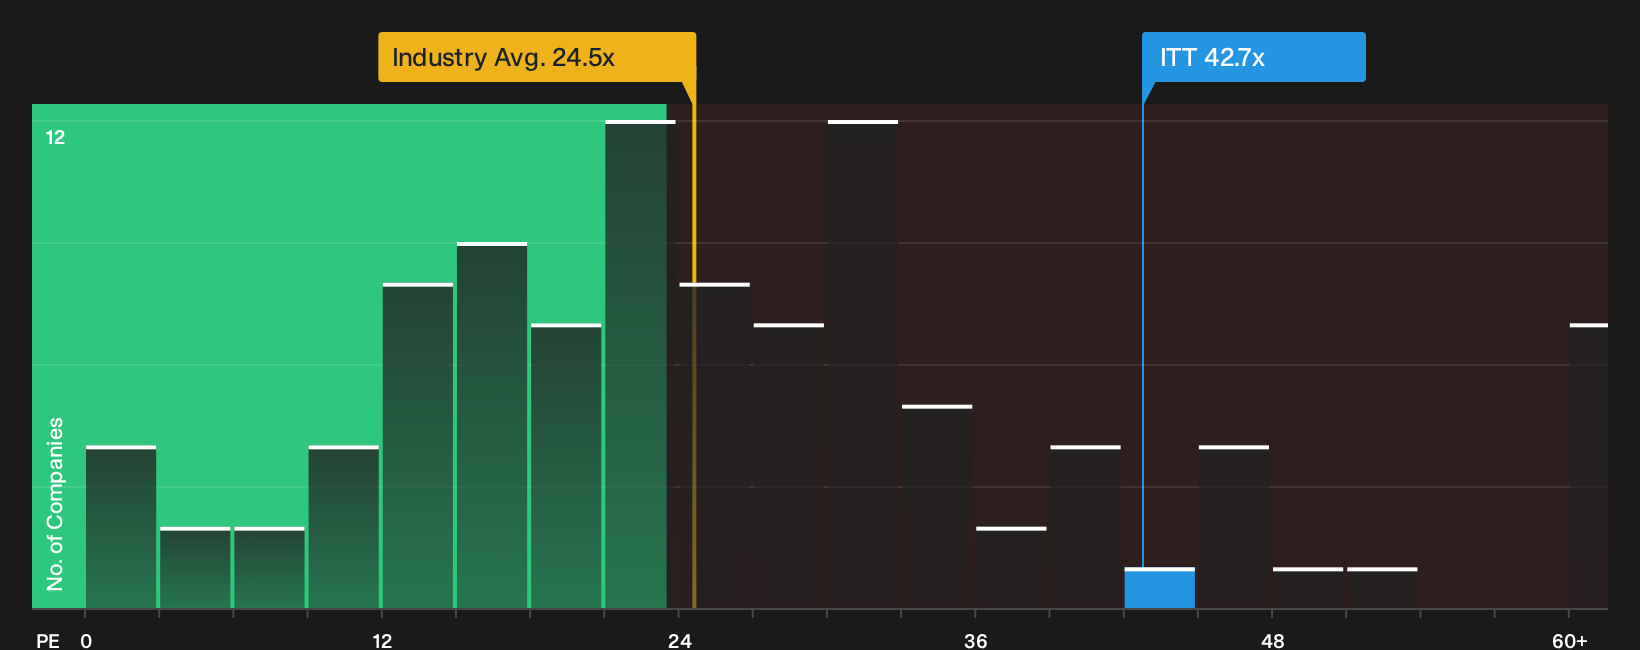Click the ITT 42.7x label
The image size is (1640, 650).
[x=1254, y=57]
